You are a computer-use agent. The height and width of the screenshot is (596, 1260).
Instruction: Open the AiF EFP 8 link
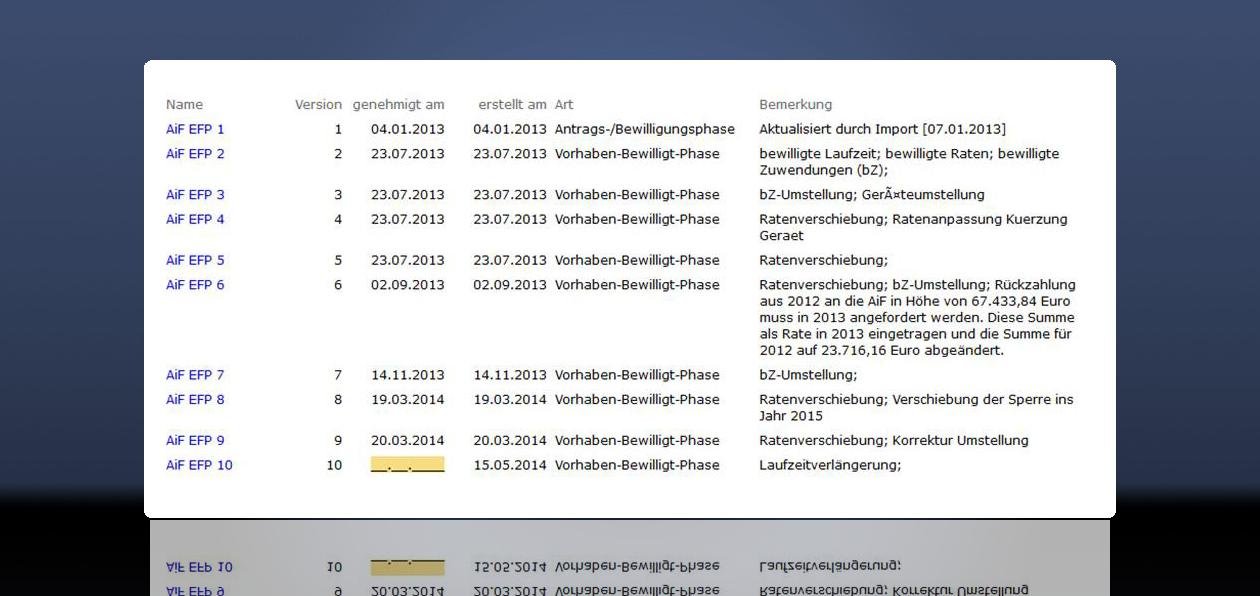point(195,399)
